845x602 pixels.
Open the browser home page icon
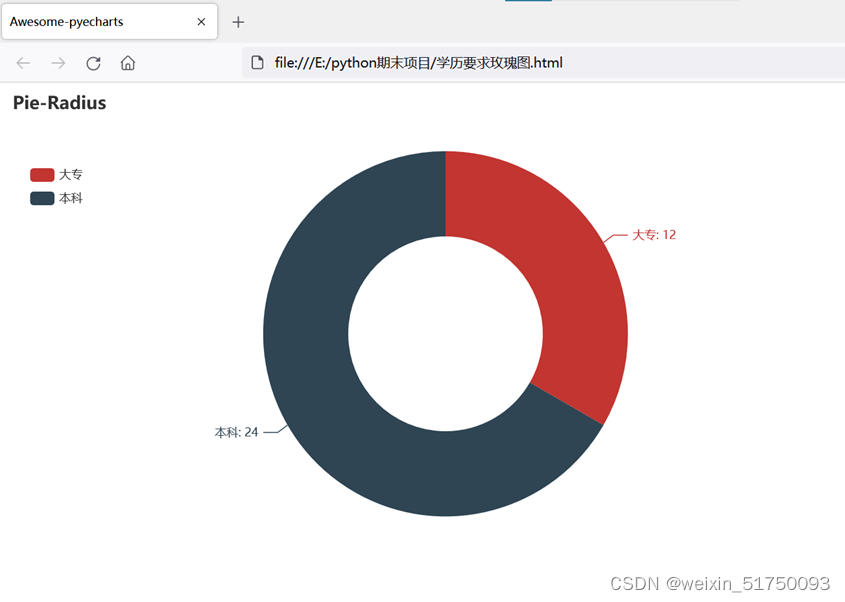tap(128, 63)
